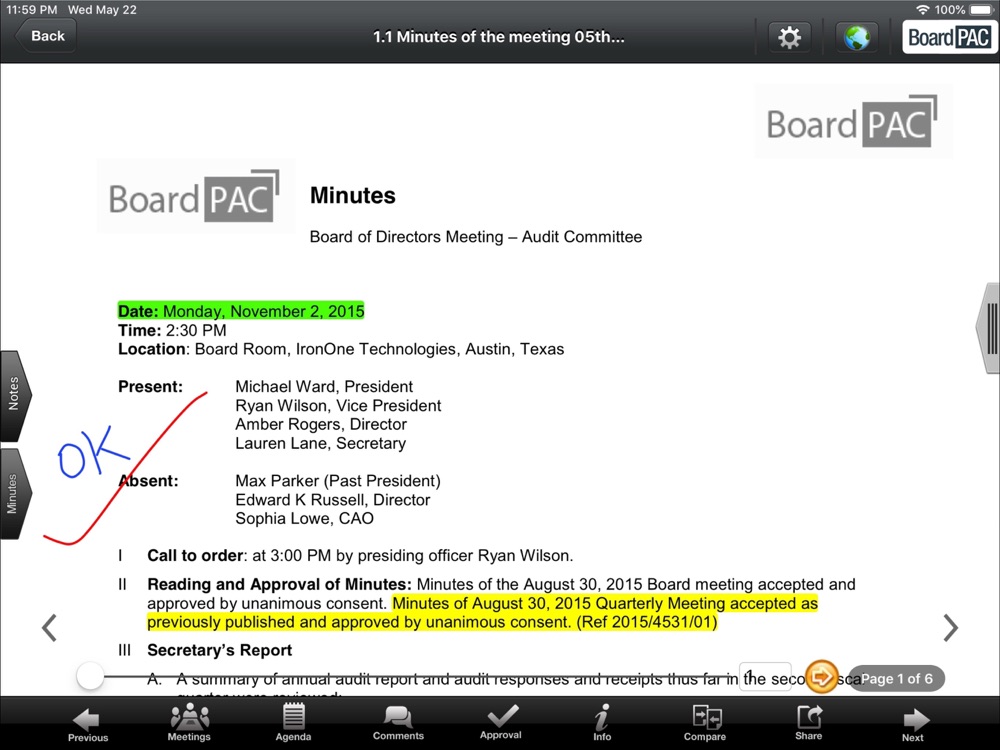Tap Next in bottom toolbar
This screenshot has width=1000, height=750.
pos(913,724)
